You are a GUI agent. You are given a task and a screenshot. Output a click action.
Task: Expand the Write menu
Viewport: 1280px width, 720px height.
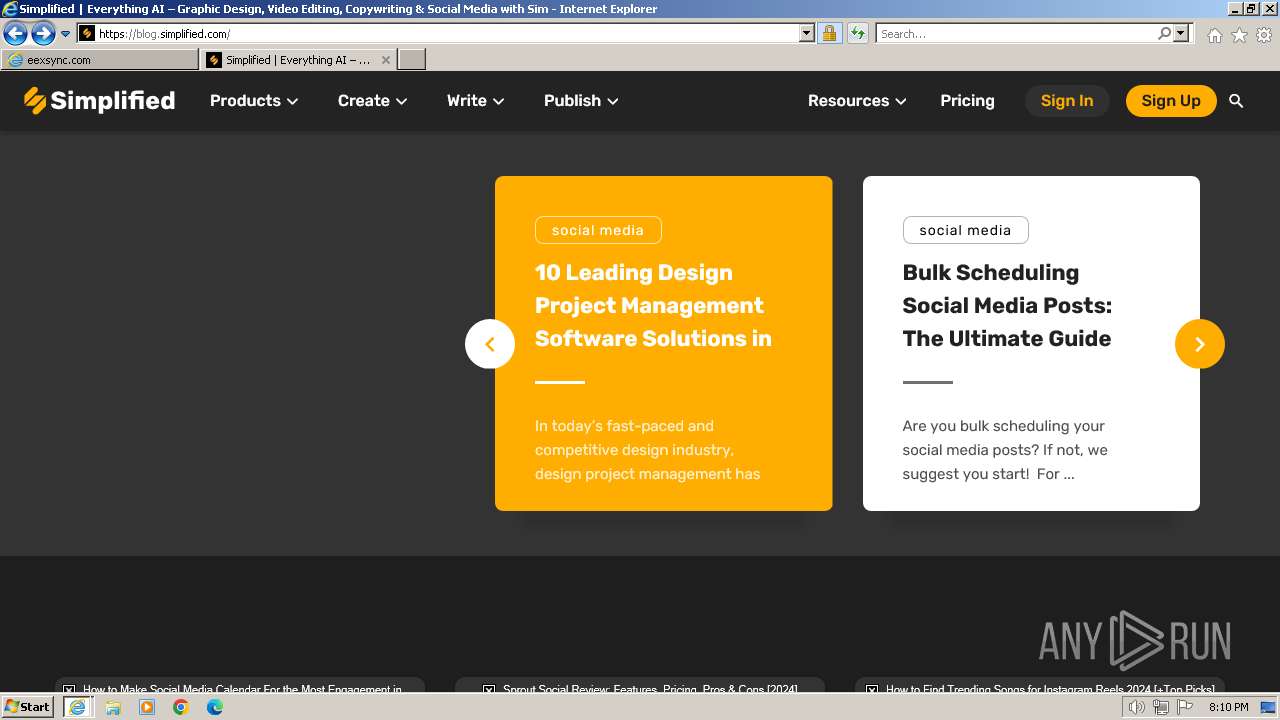click(475, 101)
